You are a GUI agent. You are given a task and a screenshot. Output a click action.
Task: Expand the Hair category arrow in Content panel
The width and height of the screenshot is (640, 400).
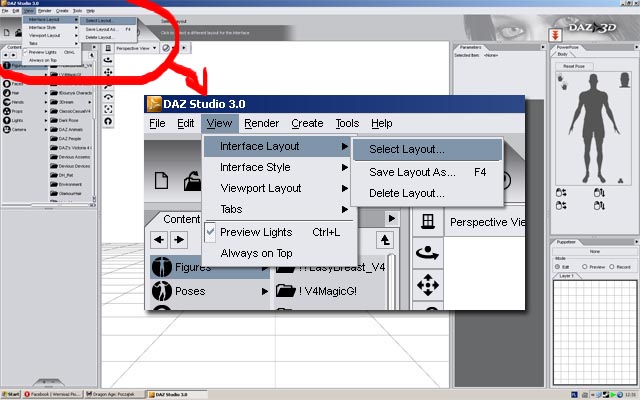coord(46,93)
